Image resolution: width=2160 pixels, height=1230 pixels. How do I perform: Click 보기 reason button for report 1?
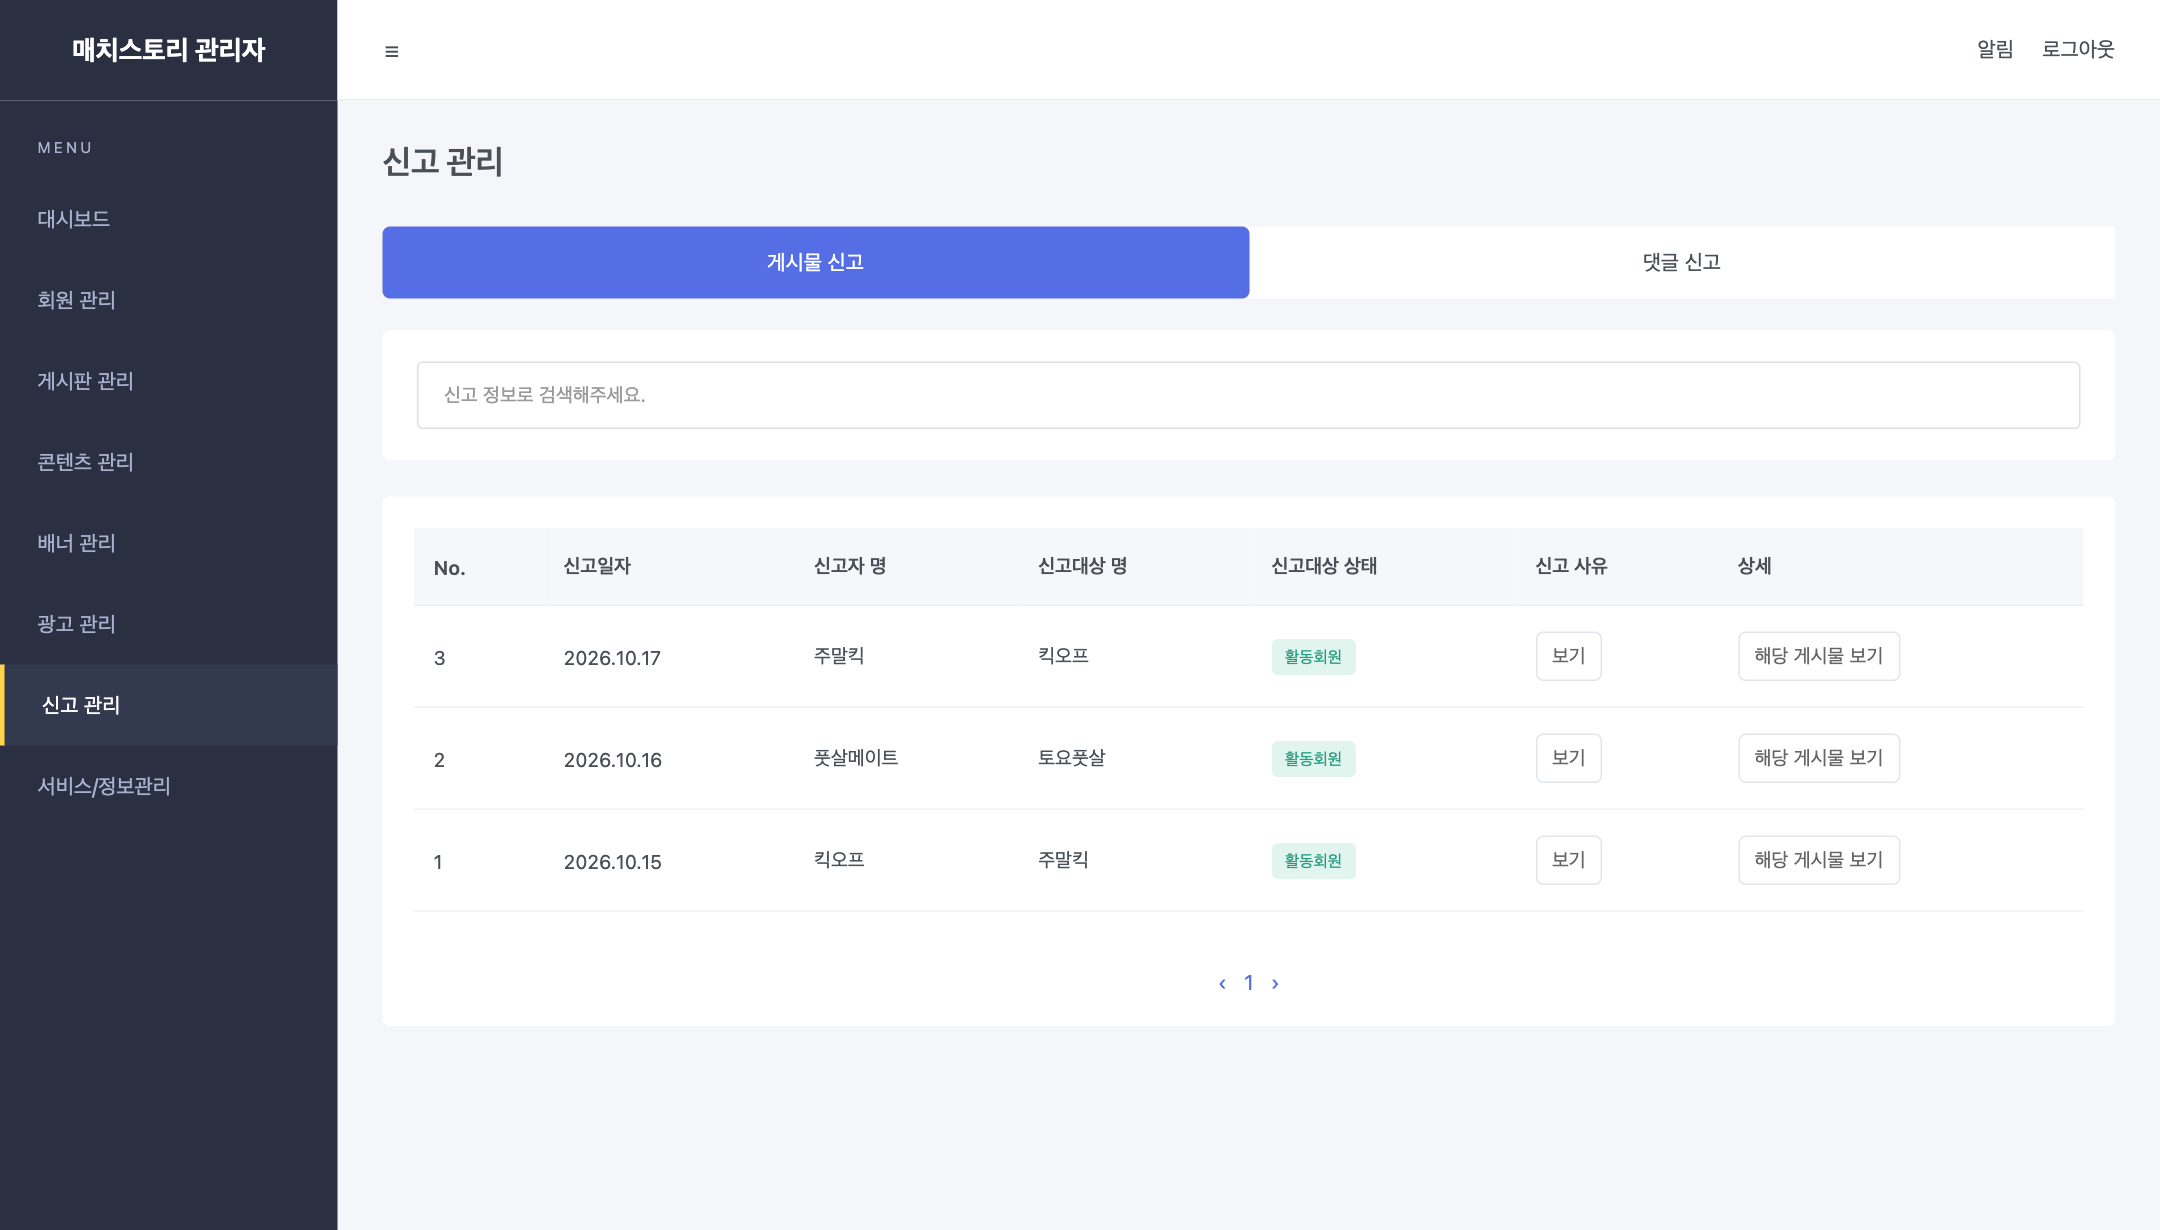[1568, 860]
